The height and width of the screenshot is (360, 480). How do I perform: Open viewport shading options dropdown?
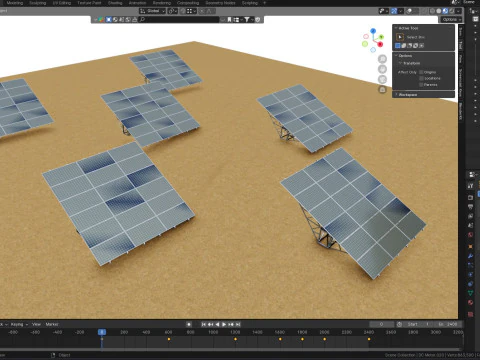(458, 11)
